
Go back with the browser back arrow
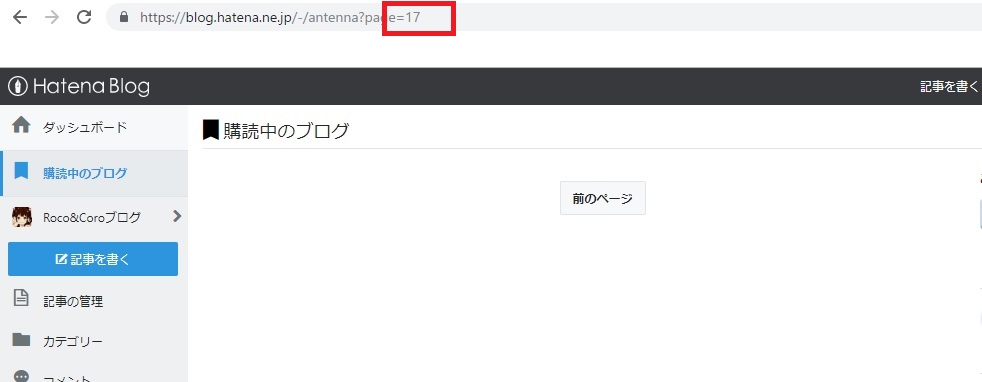click(20, 18)
